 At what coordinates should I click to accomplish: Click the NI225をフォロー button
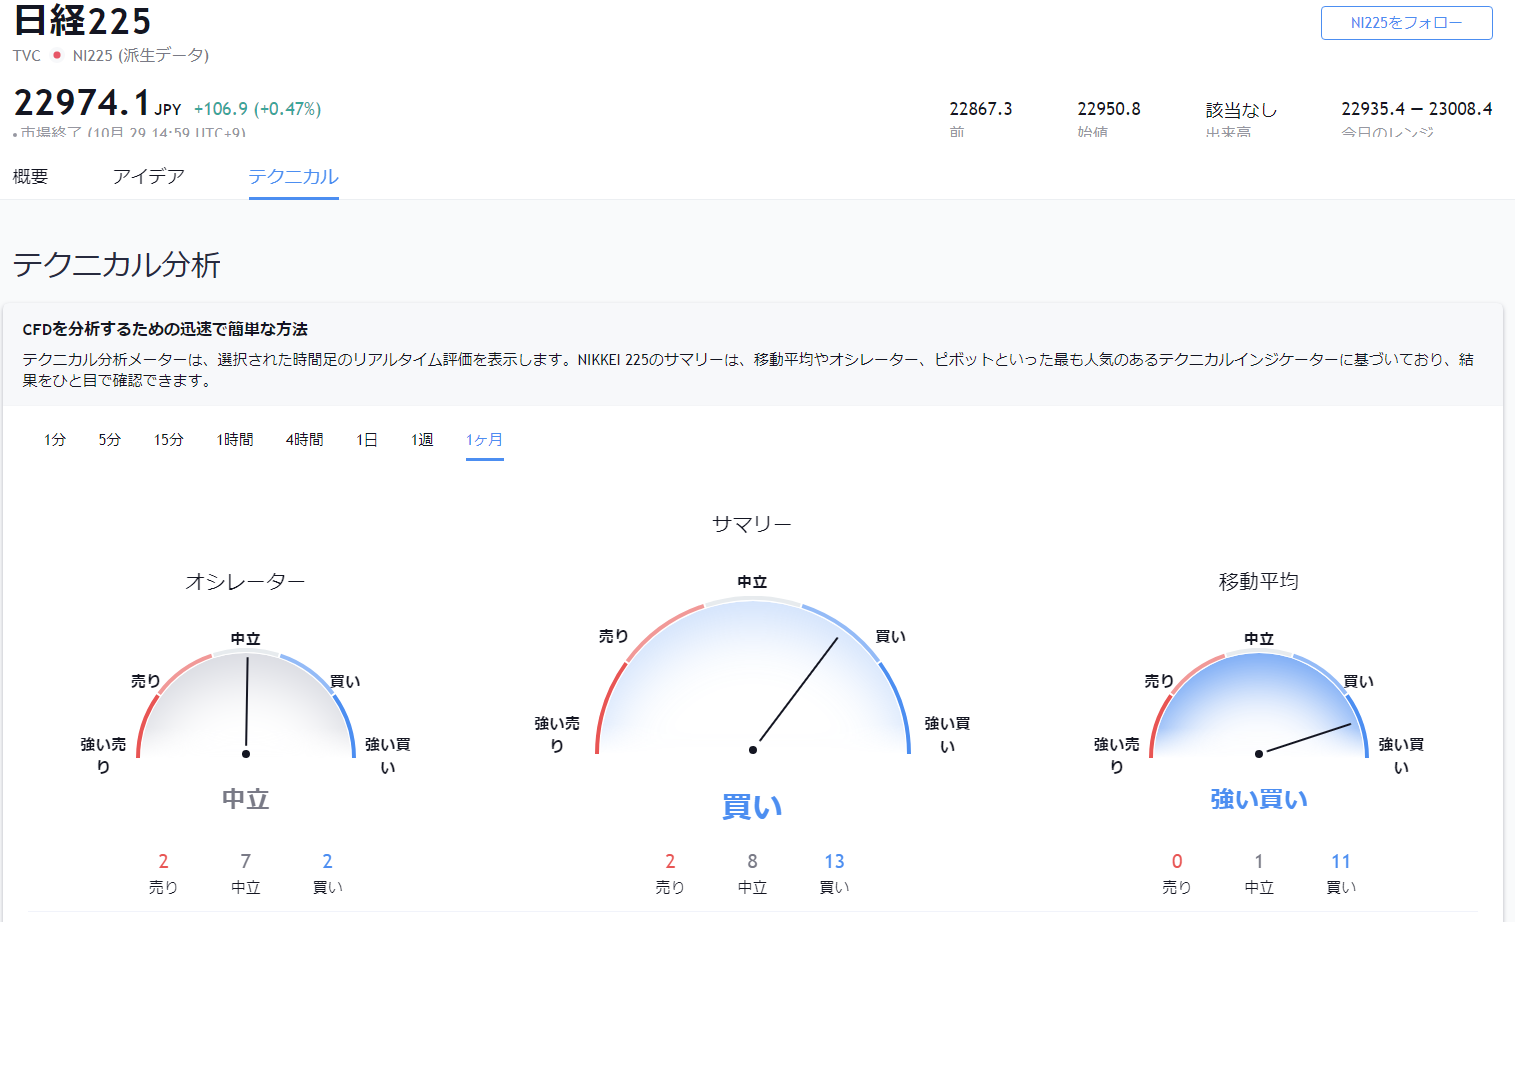pyautogui.click(x=1406, y=23)
